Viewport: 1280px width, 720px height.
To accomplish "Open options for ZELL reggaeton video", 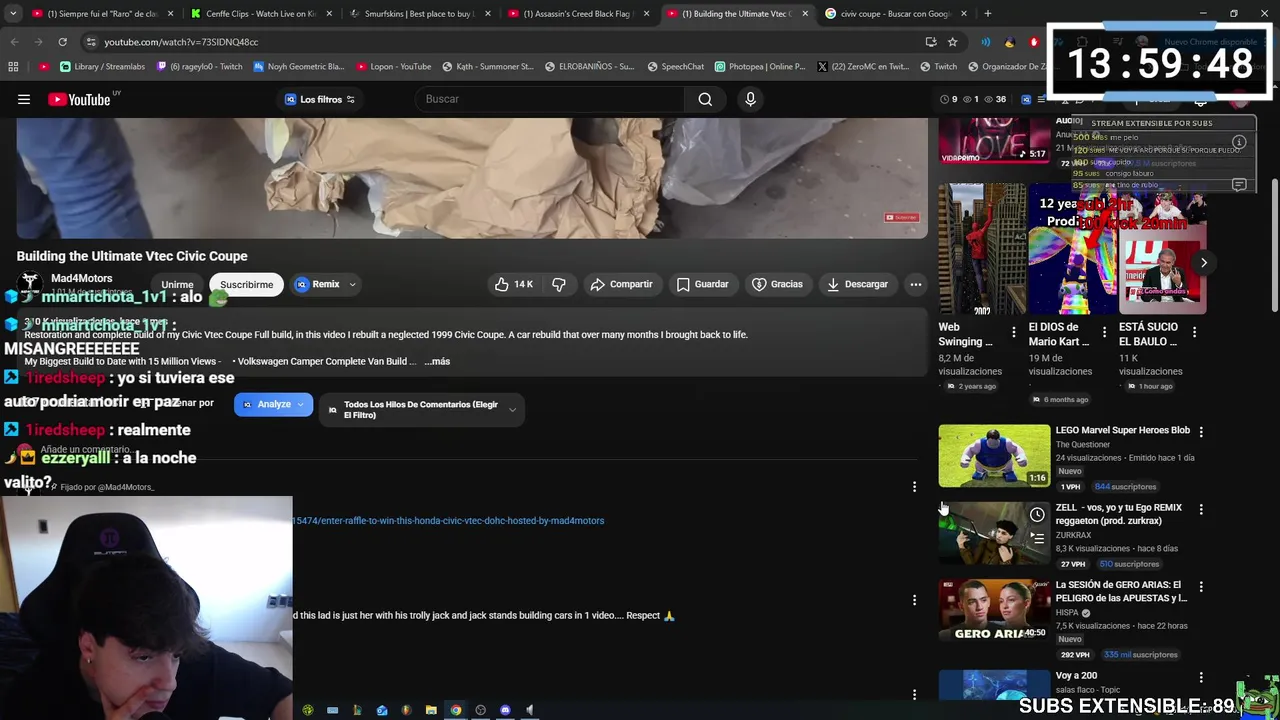I will tap(1201, 509).
